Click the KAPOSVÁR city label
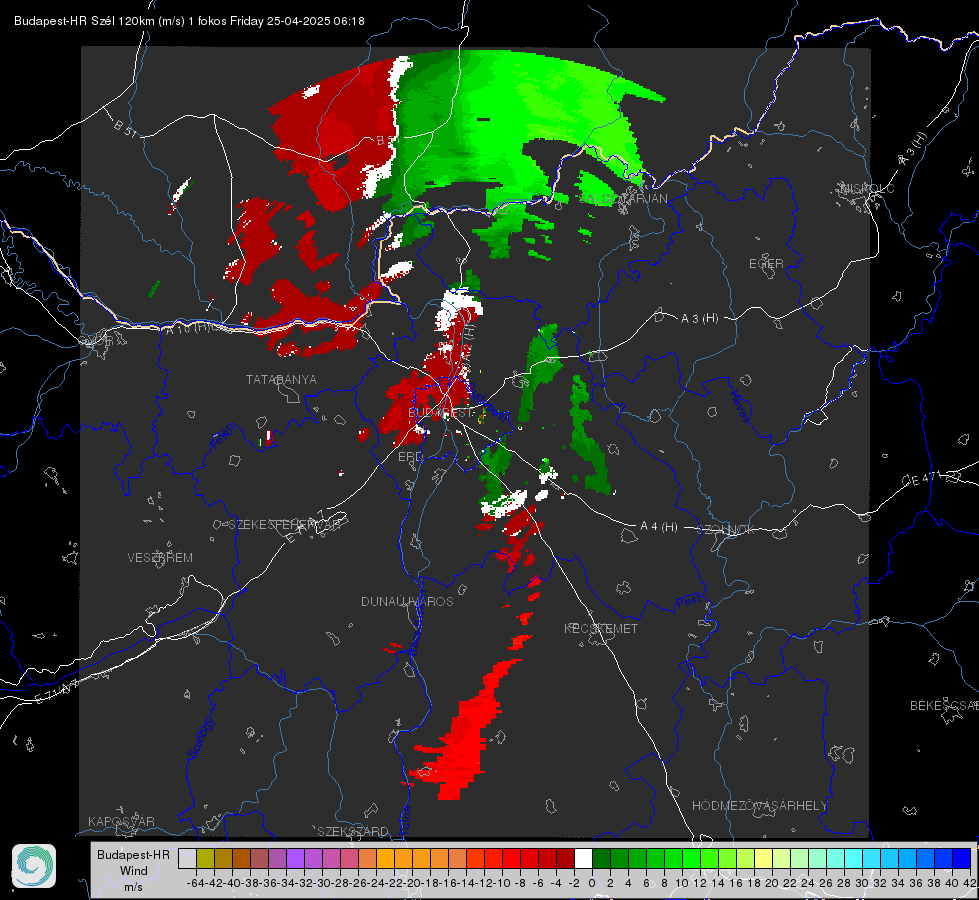The height and width of the screenshot is (900, 979). pos(121,821)
